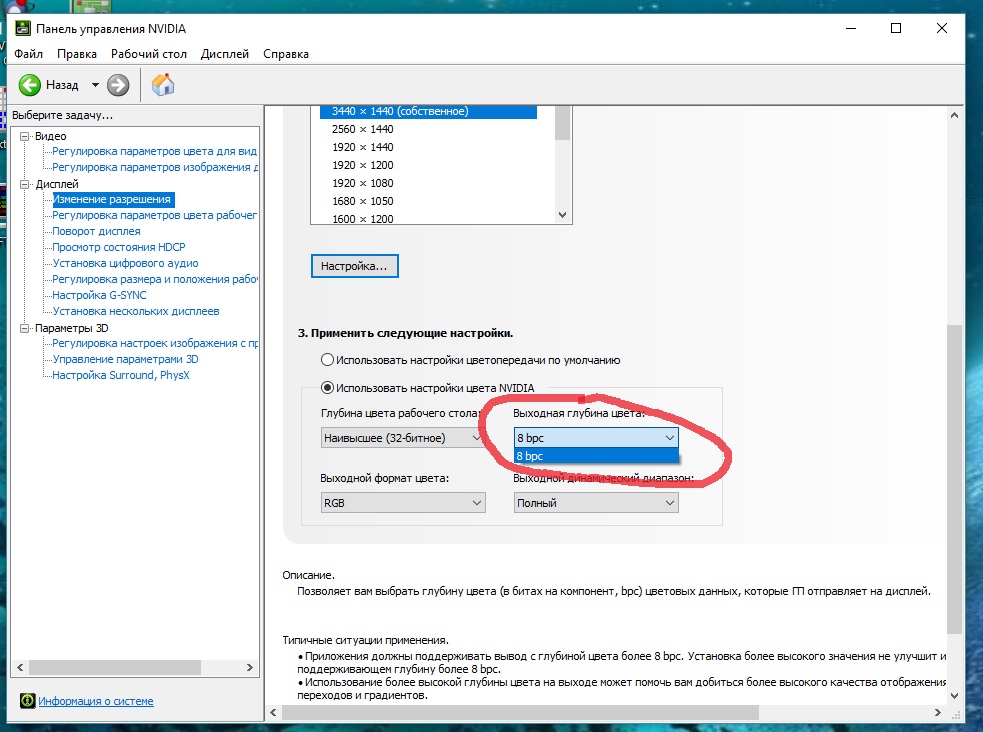Click the task tree scroll-left arrow
The height and width of the screenshot is (732, 983).
(x=20, y=667)
